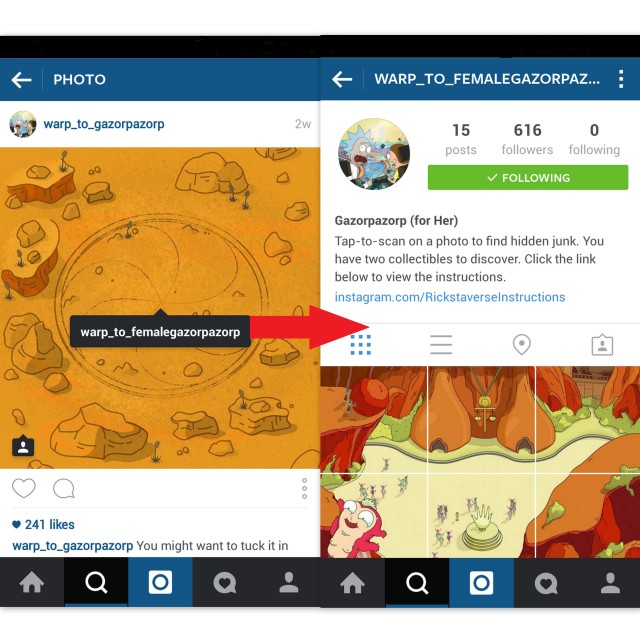
Task: Open the post options three-dot menu
Action: [x=304, y=488]
